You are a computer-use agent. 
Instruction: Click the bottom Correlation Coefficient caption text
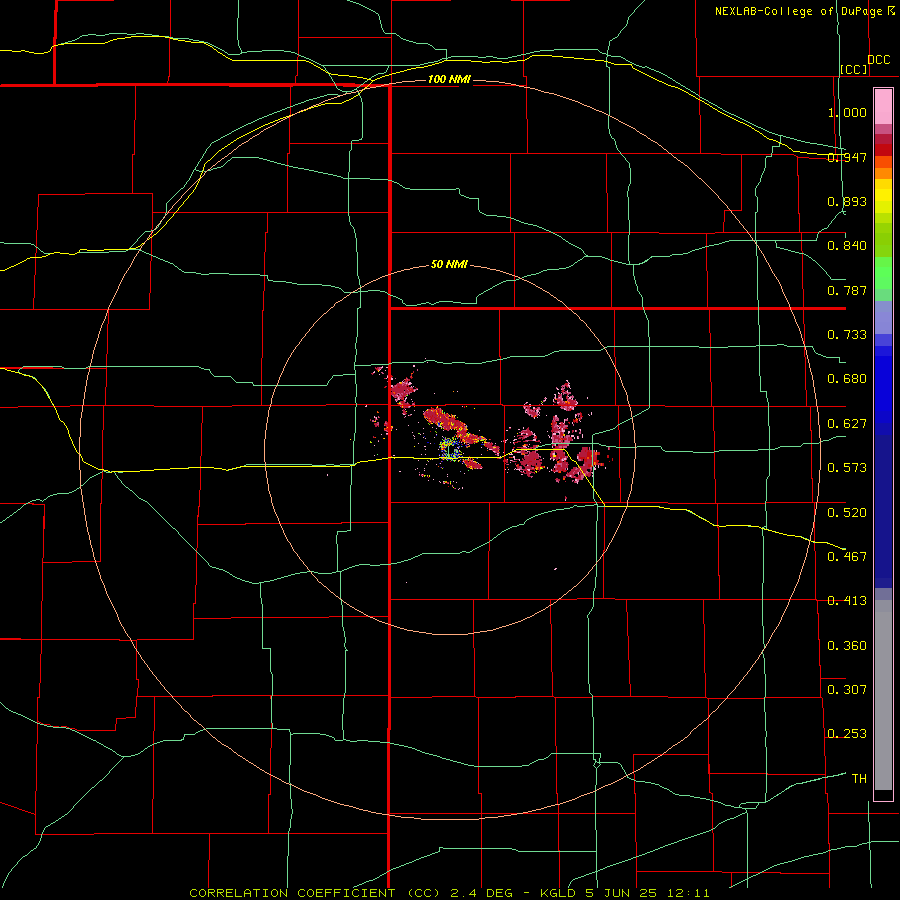(449, 893)
